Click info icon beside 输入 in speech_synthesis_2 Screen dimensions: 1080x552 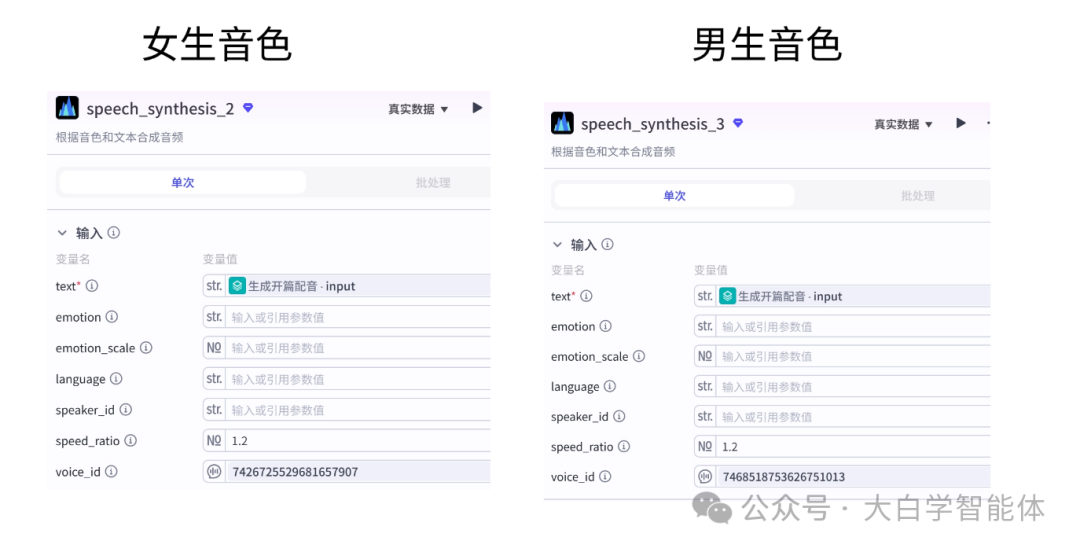point(114,232)
